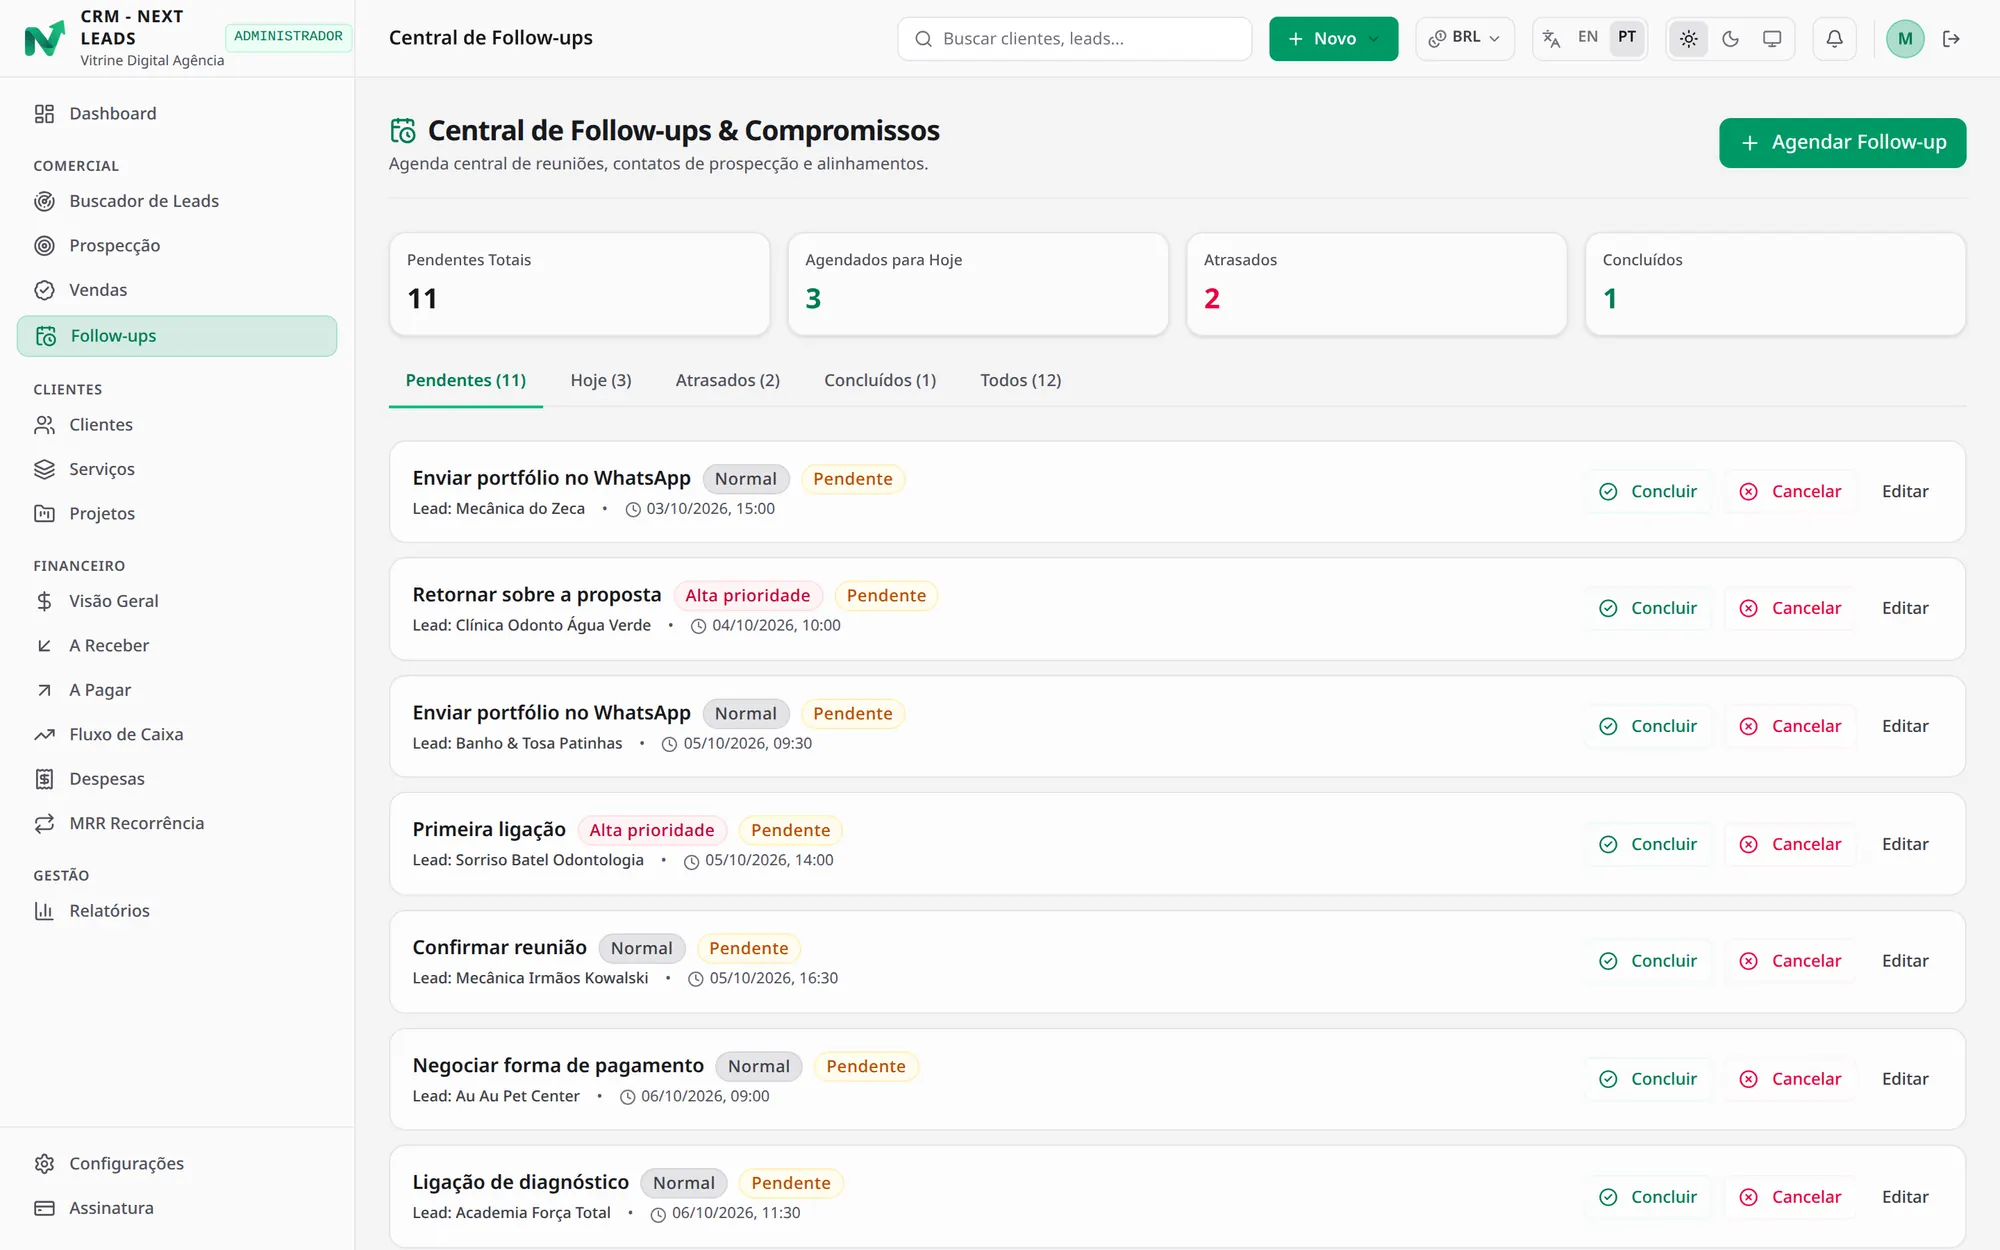This screenshot has height=1250, width=2000.
Task: Click the logout icon in header
Action: point(1951,39)
